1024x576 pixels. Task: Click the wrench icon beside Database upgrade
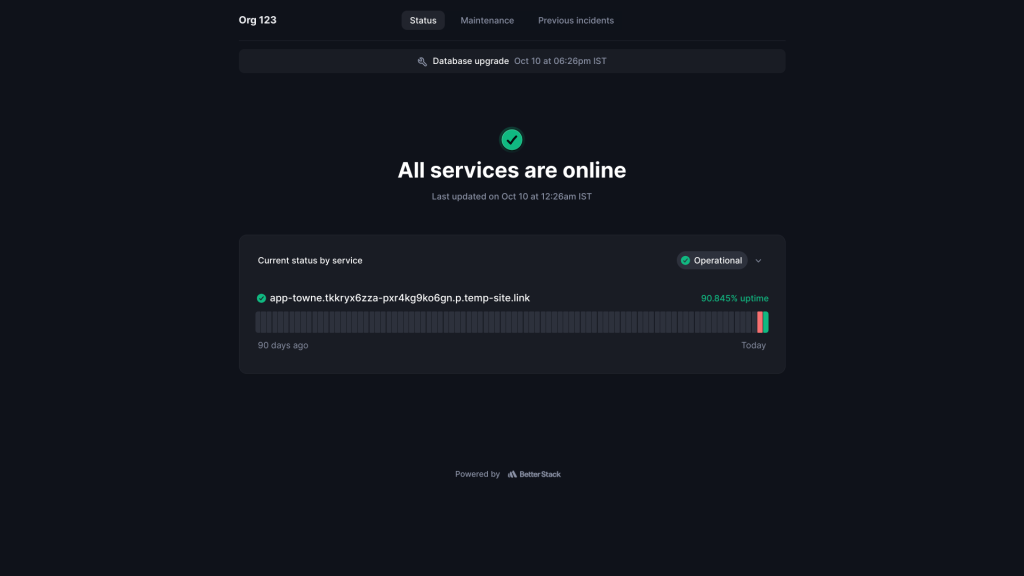(x=422, y=62)
